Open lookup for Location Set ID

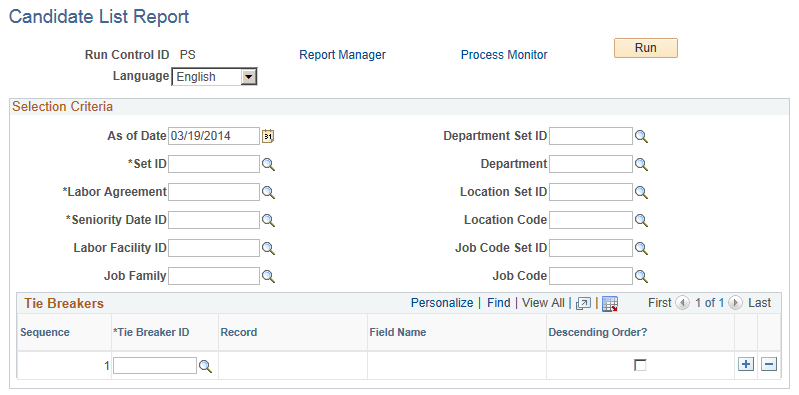coord(641,192)
